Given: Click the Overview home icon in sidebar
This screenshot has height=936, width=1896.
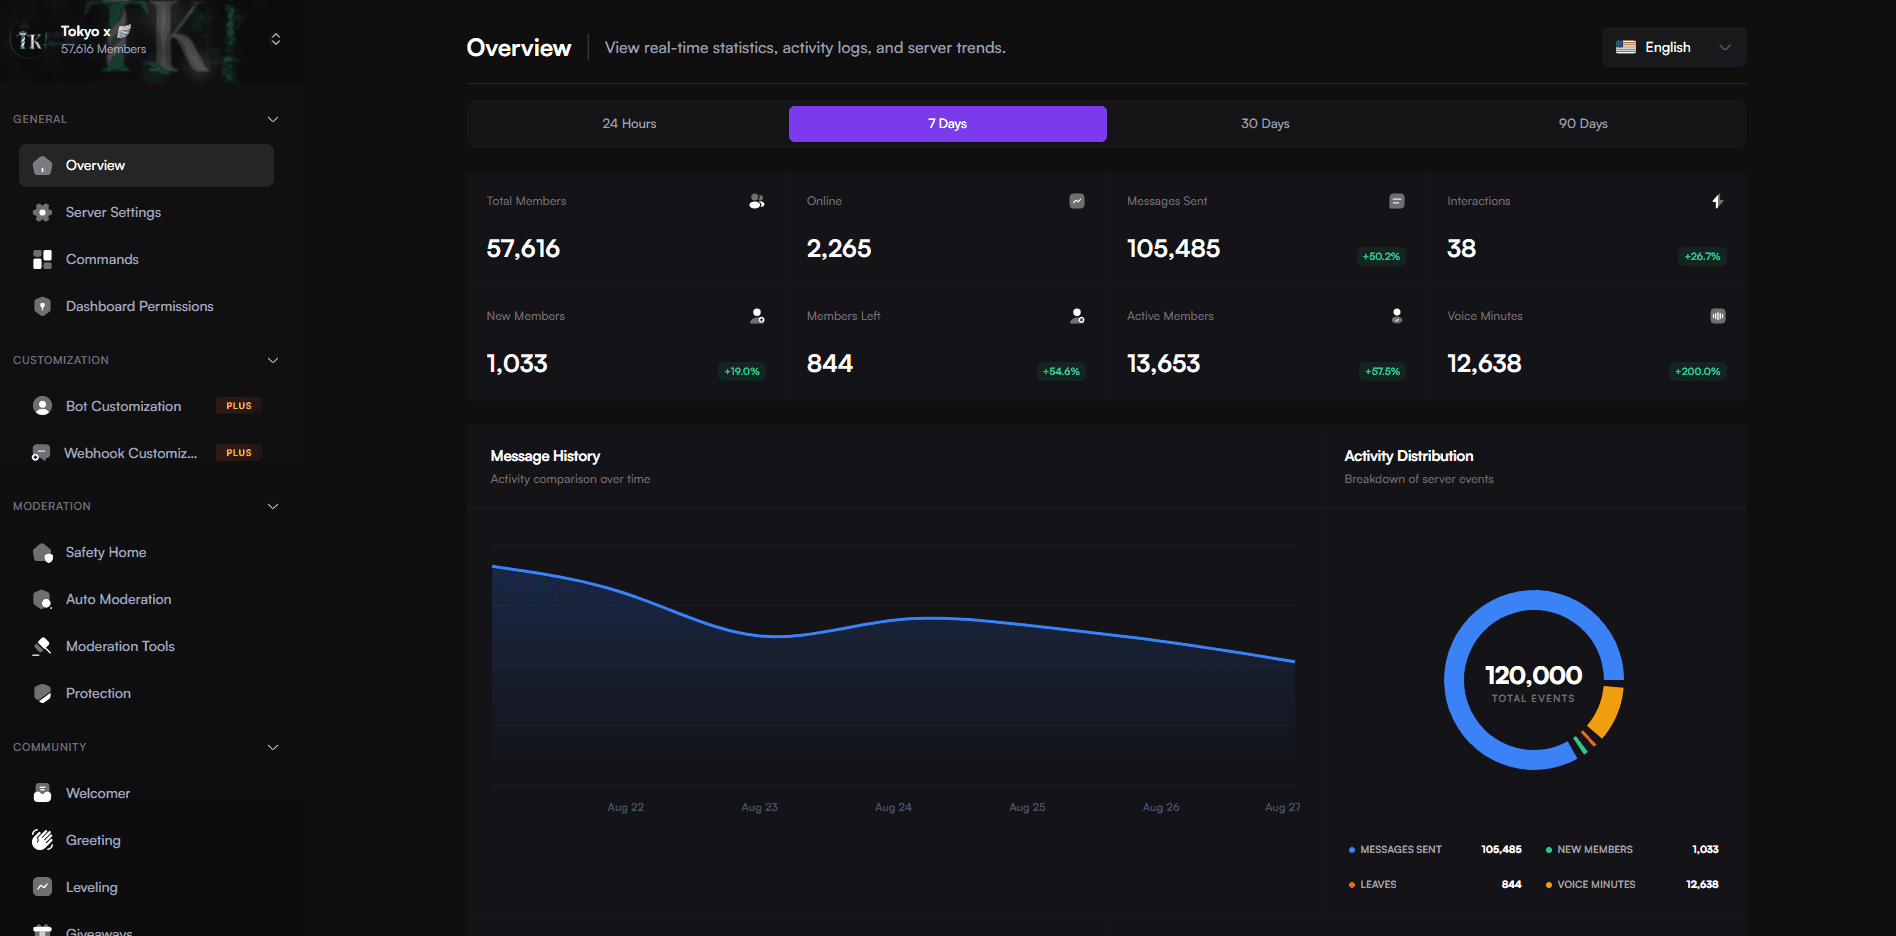Looking at the screenshot, I should (42, 166).
